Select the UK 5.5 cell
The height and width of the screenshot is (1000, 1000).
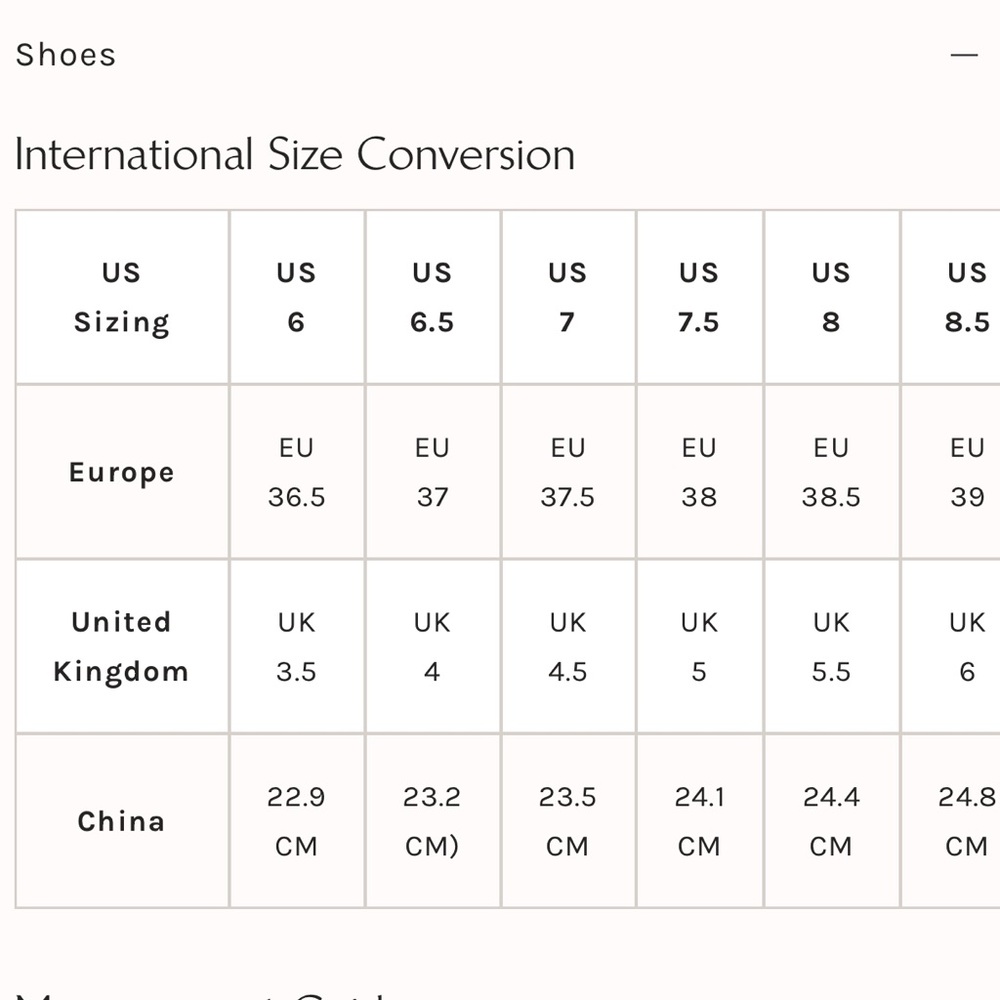coord(831,646)
